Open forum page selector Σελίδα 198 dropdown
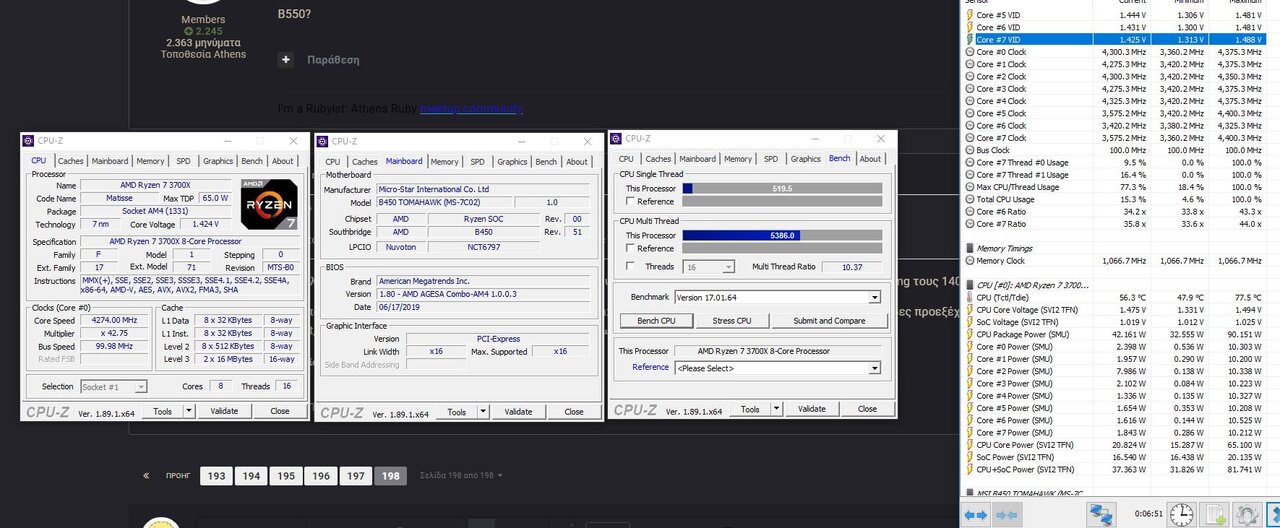The width and height of the screenshot is (1280, 528). (x=461, y=476)
